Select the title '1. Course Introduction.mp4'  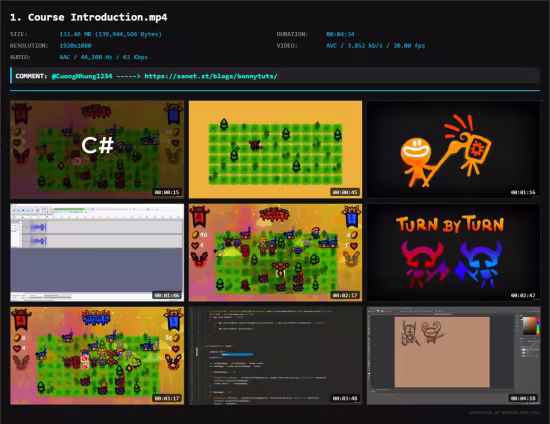click(x=89, y=17)
